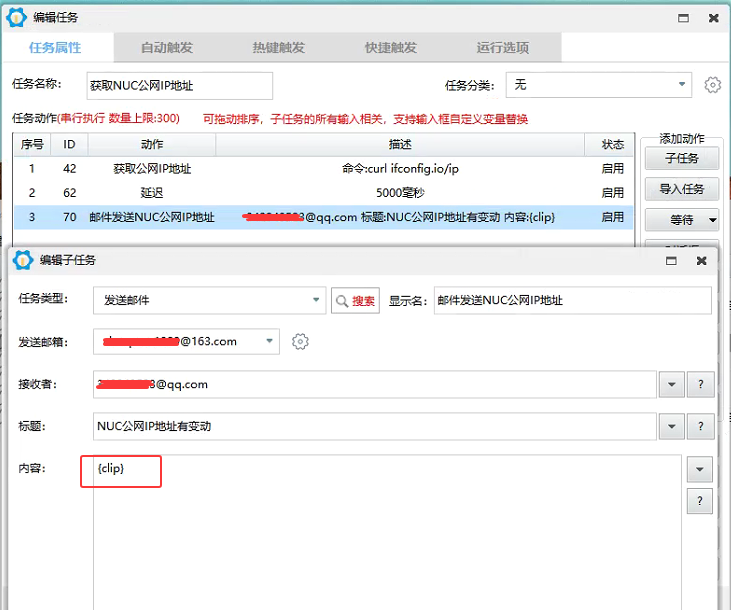Screen dimensions: 731x610
Task: Open the 任务分类 dropdown
Action: tap(682, 85)
